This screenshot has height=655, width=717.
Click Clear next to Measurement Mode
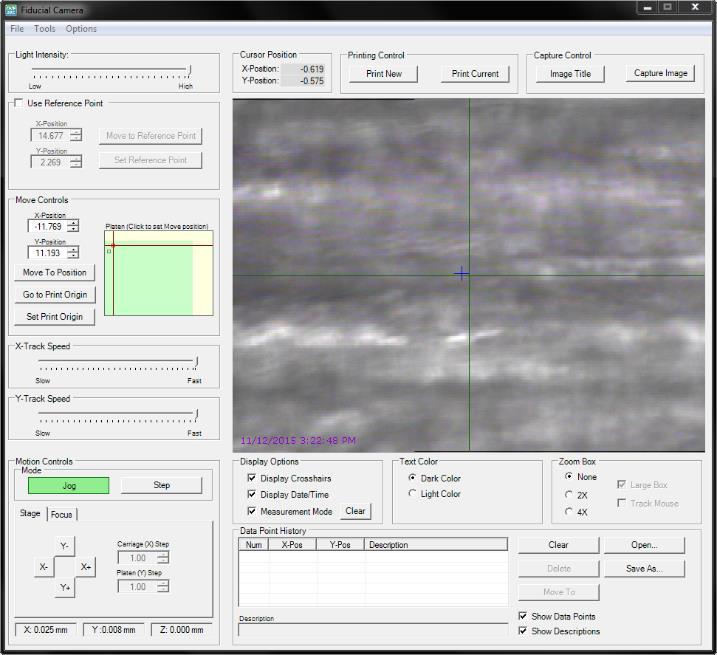pyautogui.click(x=355, y=511)
